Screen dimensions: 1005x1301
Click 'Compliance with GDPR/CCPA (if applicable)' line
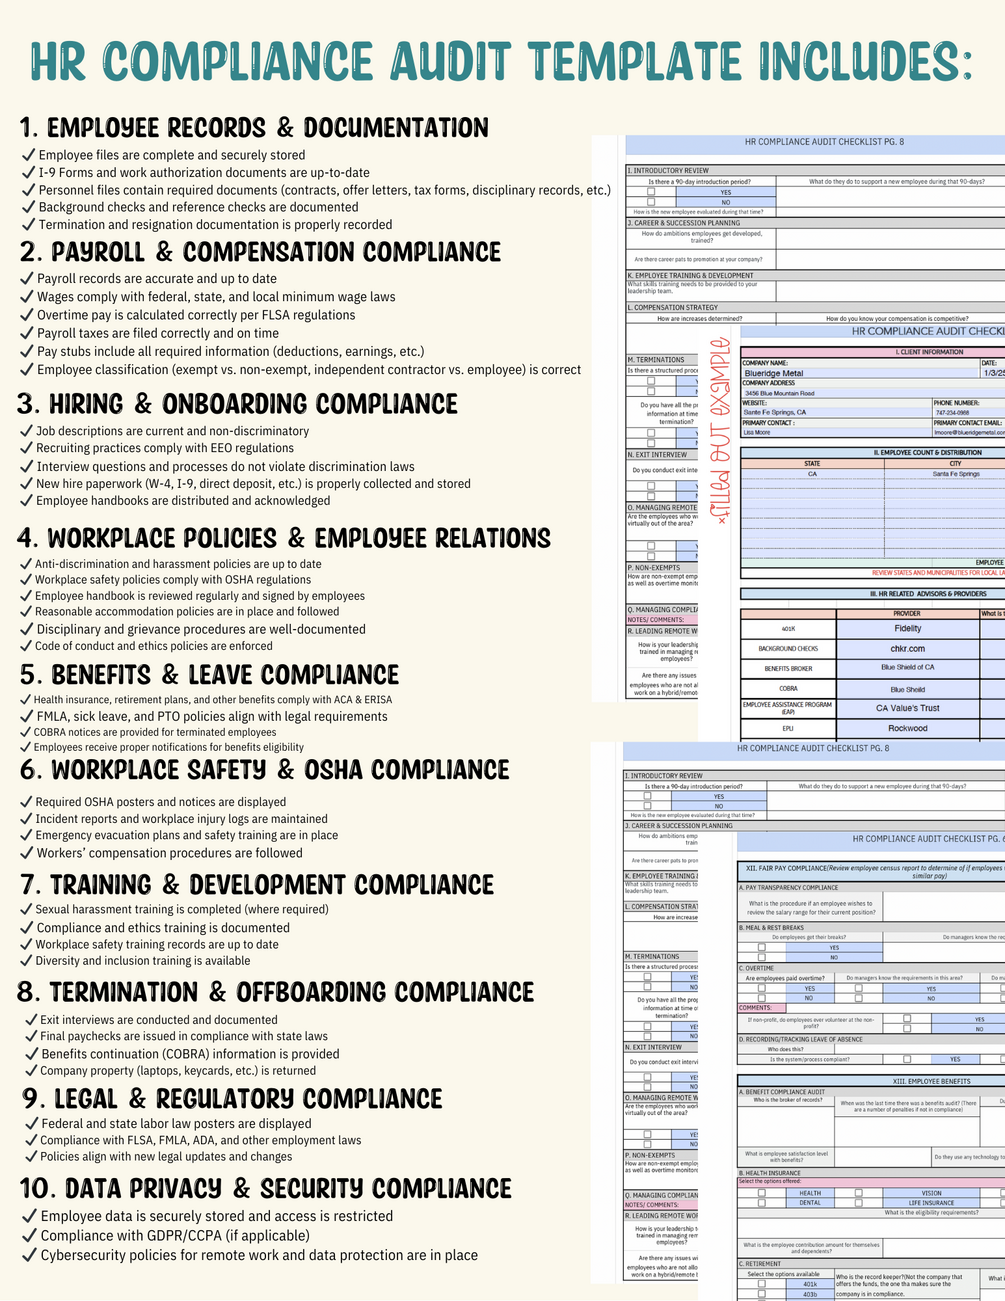tap(175, 1236)
